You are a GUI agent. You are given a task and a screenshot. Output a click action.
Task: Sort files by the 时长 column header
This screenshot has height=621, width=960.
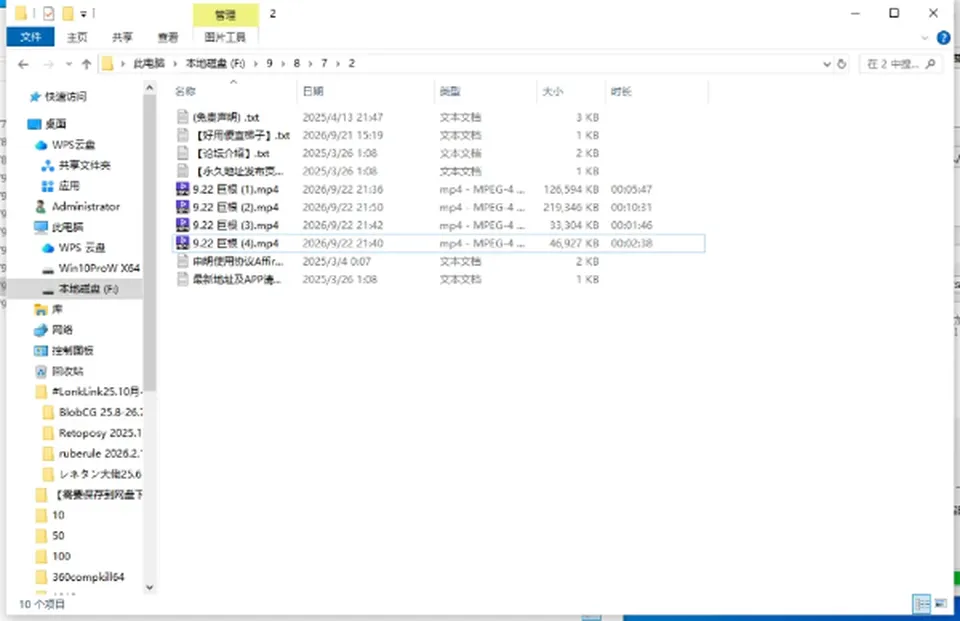click(x=656, y=91)
